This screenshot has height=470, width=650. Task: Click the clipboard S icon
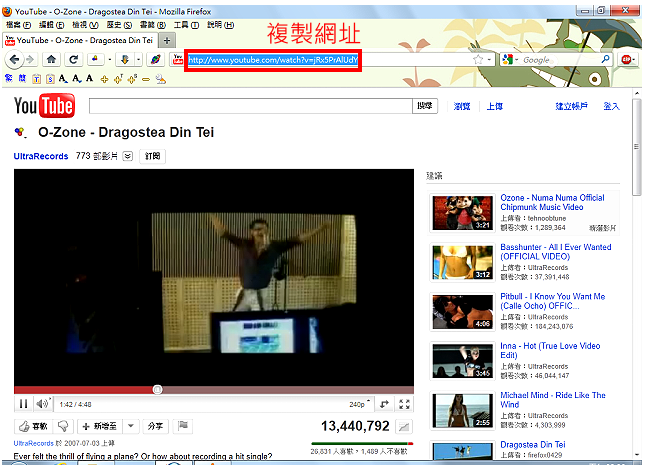pos(50,79)
